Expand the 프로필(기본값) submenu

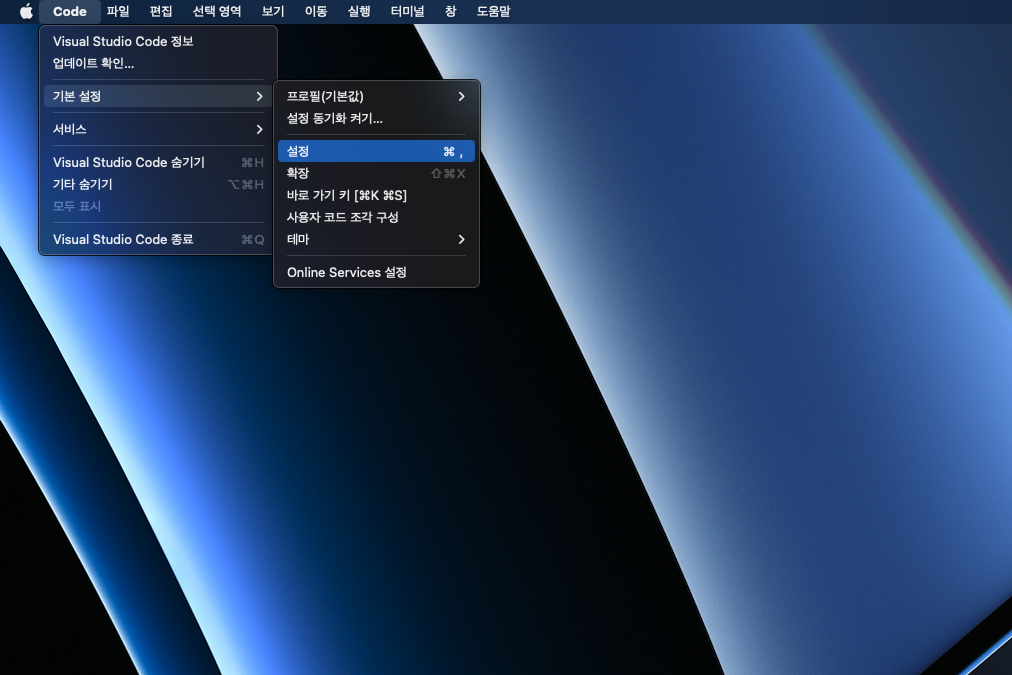376,96
